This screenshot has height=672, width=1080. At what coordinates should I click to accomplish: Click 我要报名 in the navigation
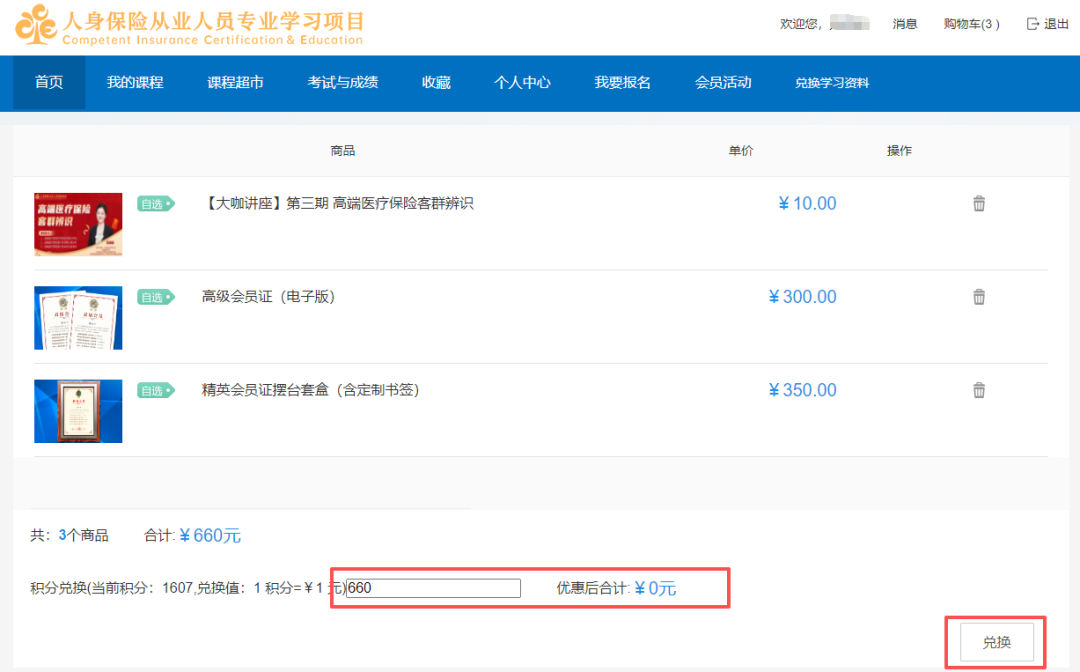(x=622, y=83)
